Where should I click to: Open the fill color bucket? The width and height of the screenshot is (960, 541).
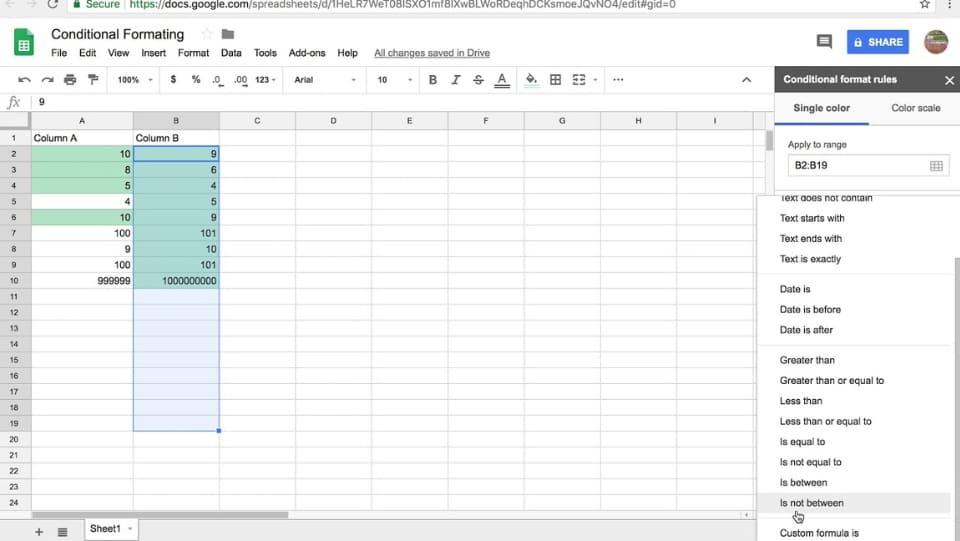tap(531, 80)
